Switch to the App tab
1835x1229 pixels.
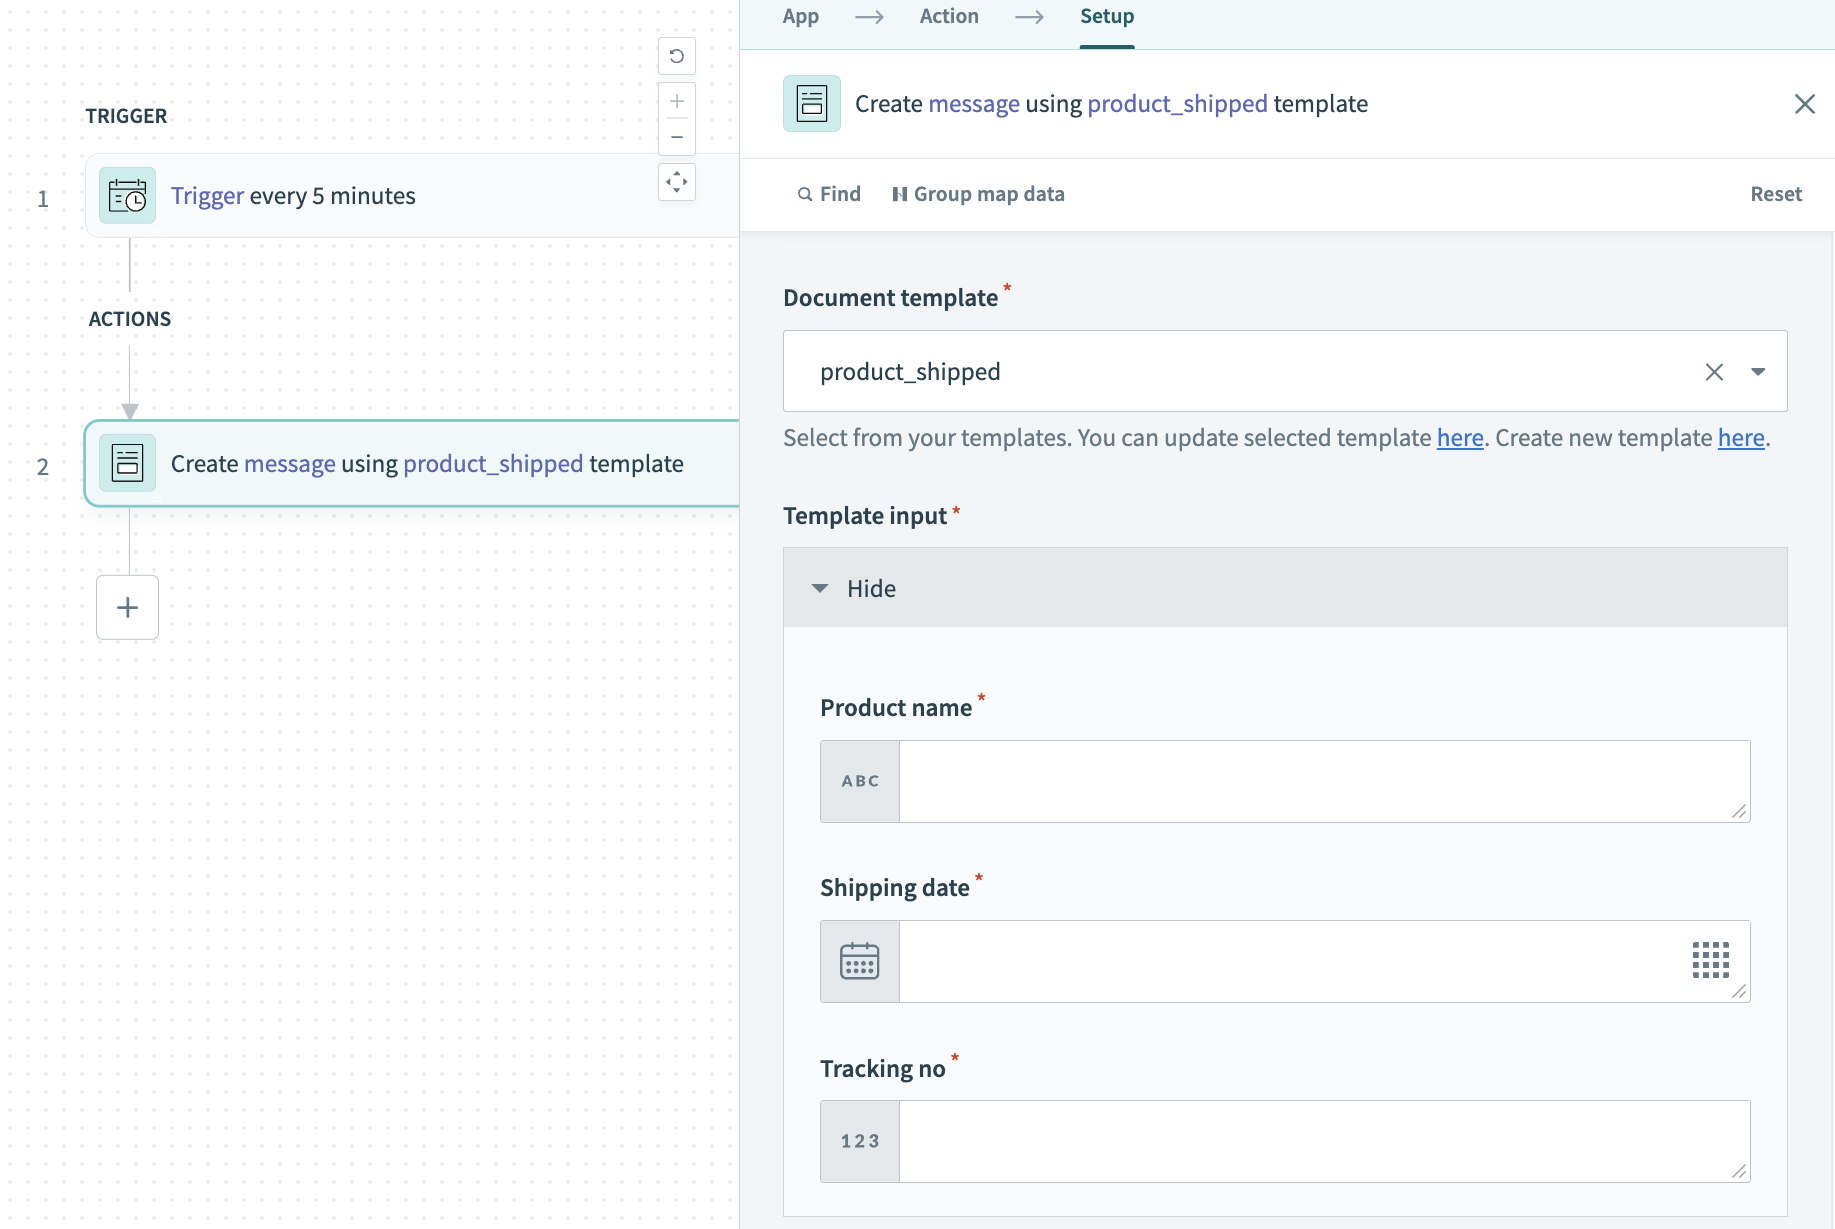(x=800, y=16)
